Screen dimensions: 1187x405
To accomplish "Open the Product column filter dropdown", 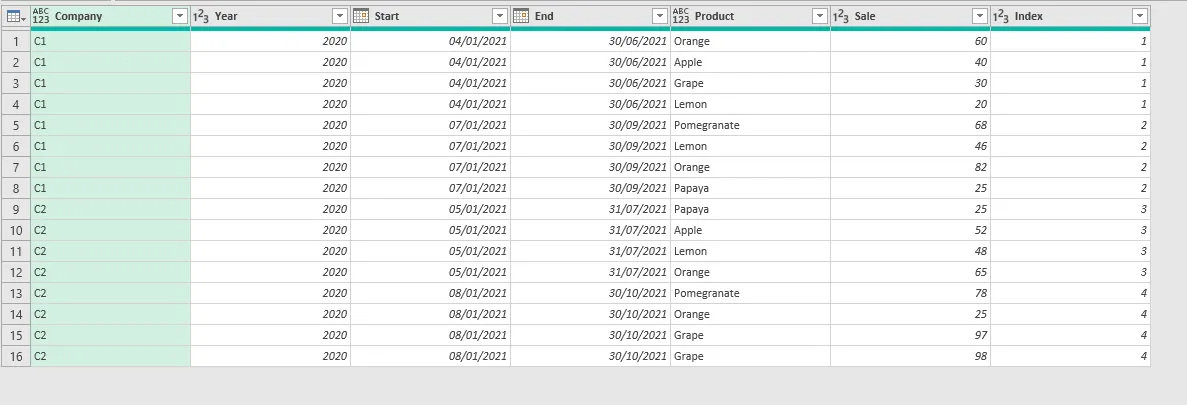I will [x=820, y=16].
